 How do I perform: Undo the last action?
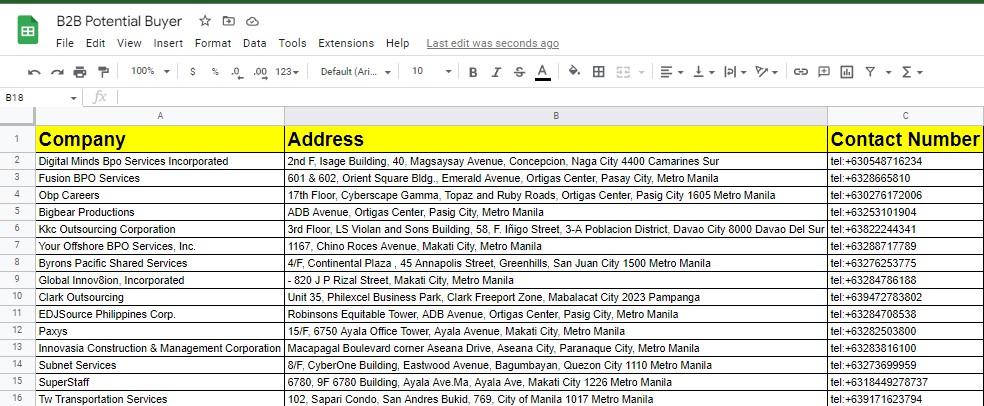[x=35, y=72]
